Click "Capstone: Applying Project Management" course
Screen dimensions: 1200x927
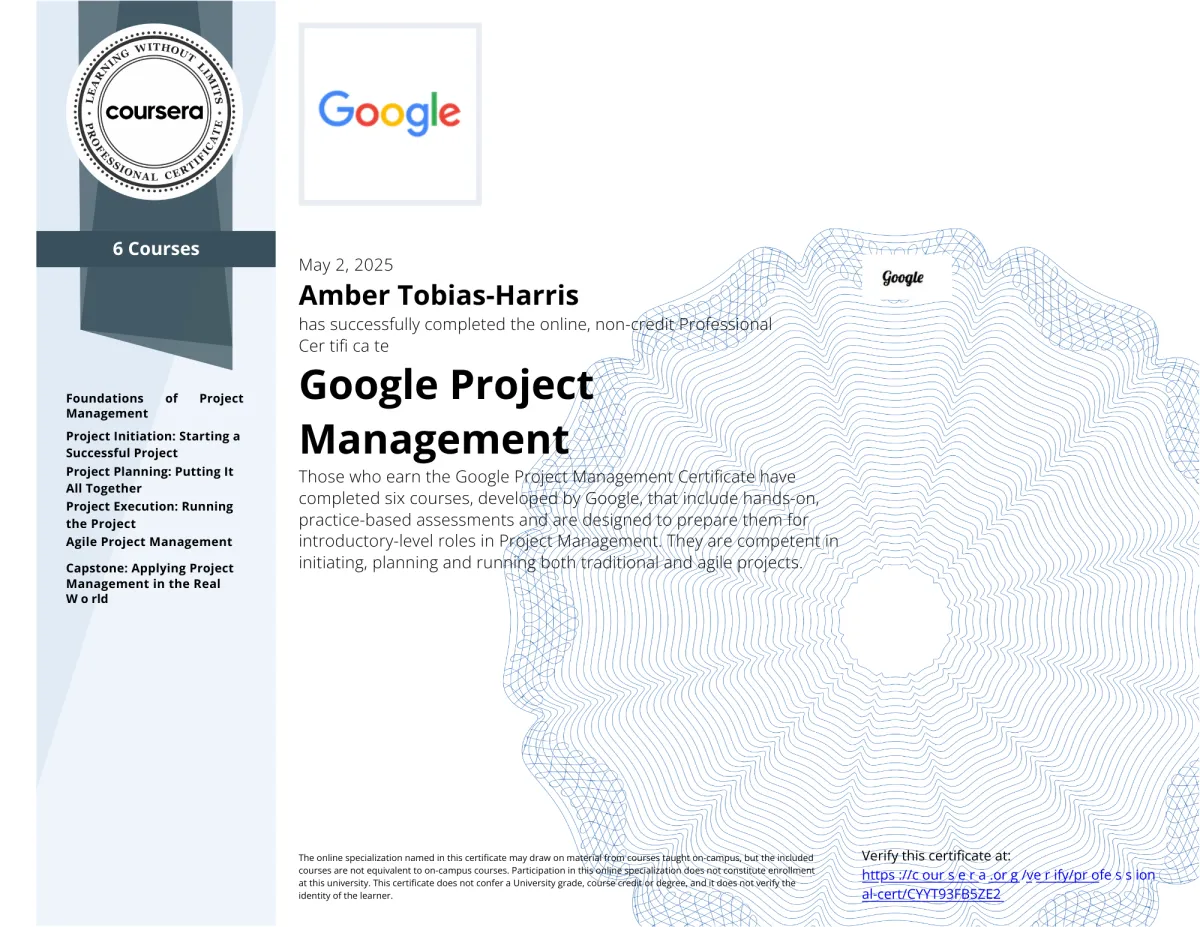tap(150, 583)
